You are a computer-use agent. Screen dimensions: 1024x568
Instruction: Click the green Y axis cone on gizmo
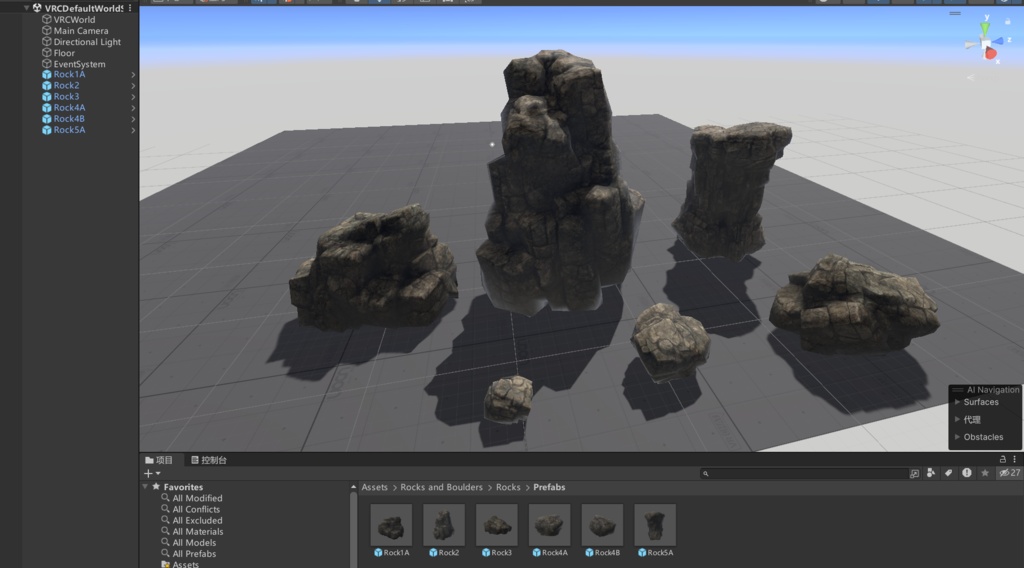tap(984, 27)
